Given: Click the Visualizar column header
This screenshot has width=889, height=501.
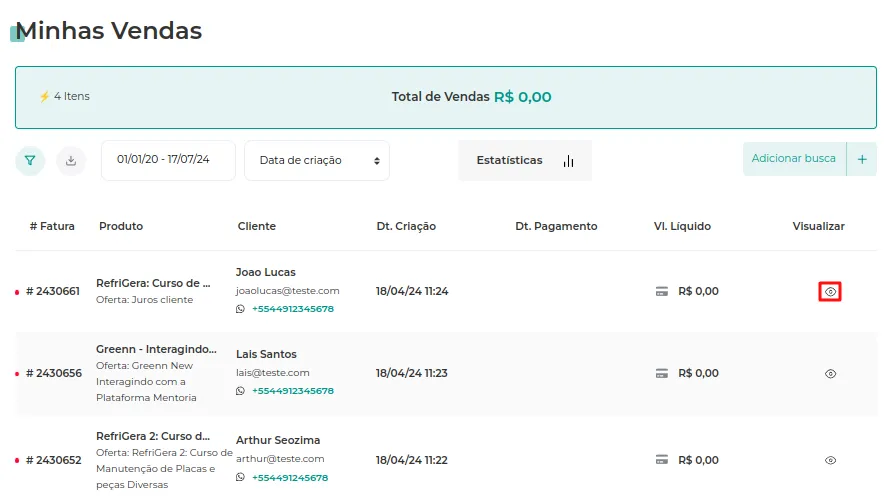Looking at the screenshot, I should coord(818,226).
